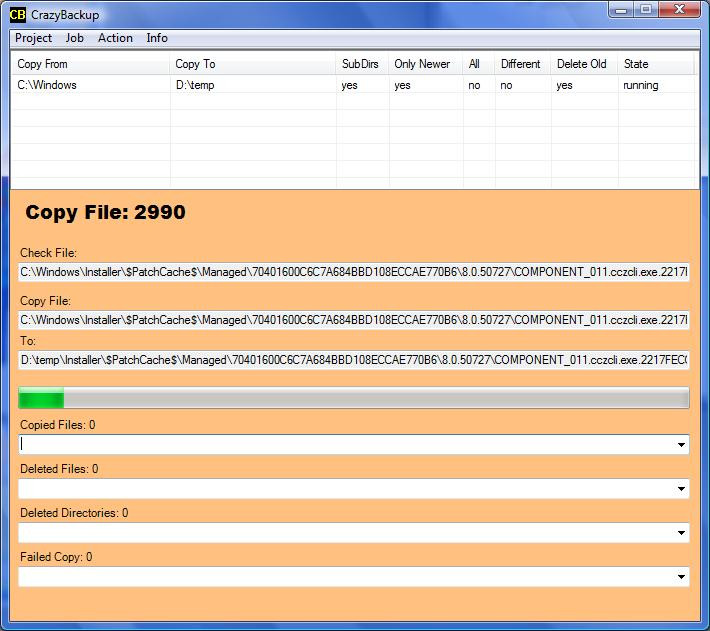Viewport: 710px width, 631px height.
Task: Open the Info menu
Action: (x=157, y=38)
